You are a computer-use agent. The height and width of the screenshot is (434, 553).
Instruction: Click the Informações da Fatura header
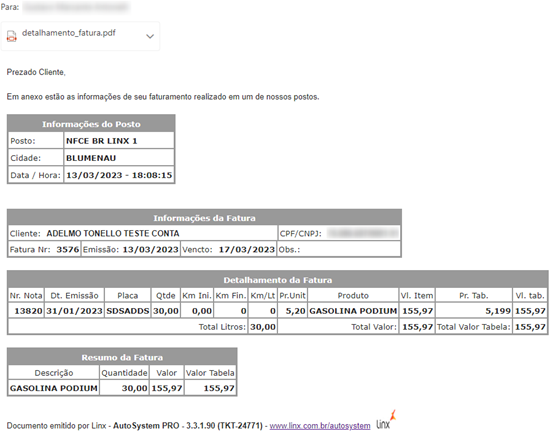[x=204, y=218]
